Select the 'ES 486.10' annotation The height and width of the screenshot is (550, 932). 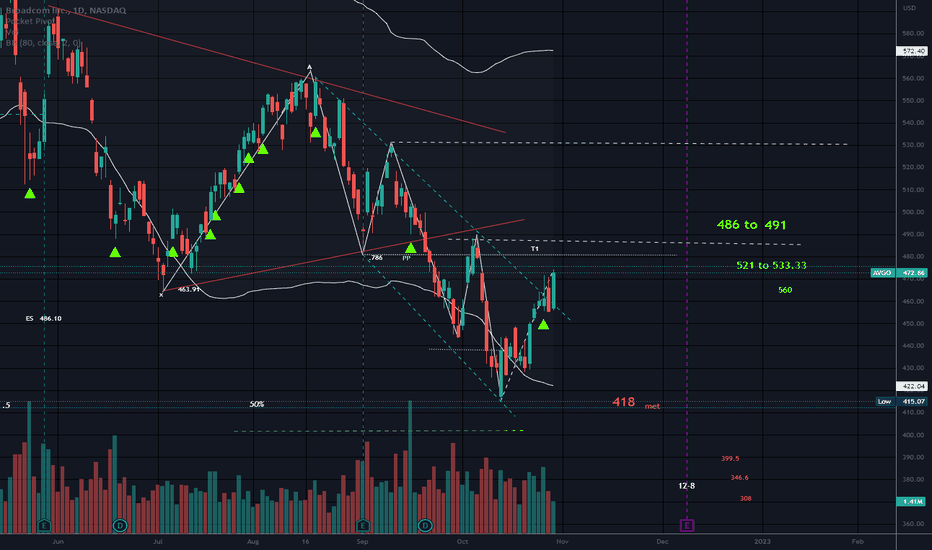[43, 319]
